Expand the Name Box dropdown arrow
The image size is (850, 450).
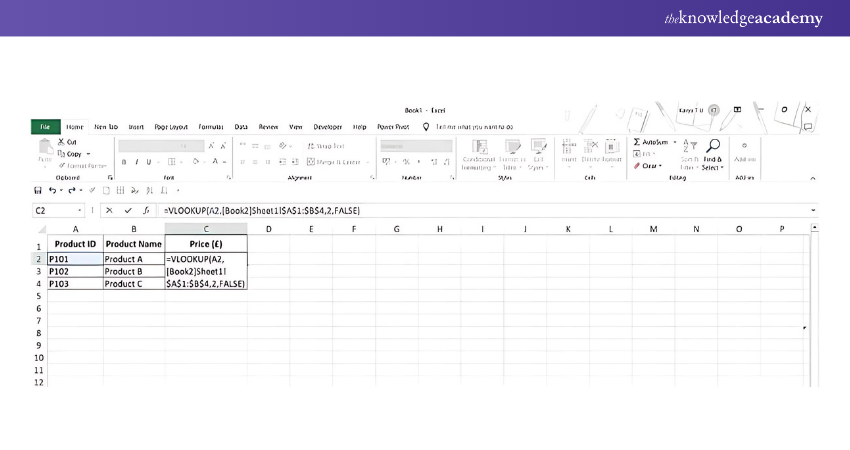[80, 211]
